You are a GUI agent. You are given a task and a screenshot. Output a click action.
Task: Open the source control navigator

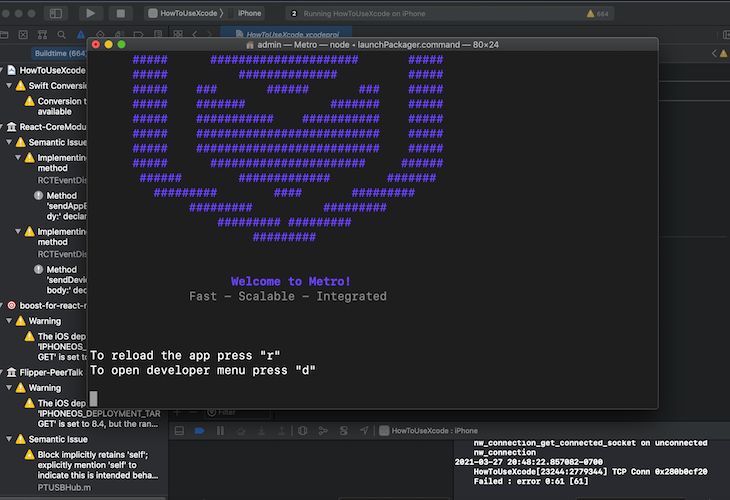point(23,34)
